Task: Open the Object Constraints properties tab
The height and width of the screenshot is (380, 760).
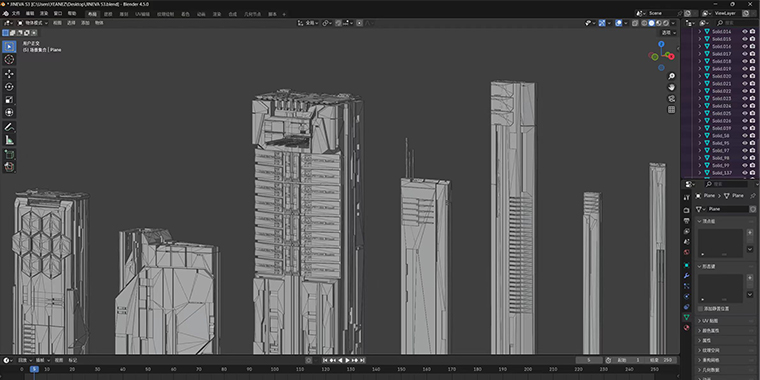Action: (x=686, y=307)
